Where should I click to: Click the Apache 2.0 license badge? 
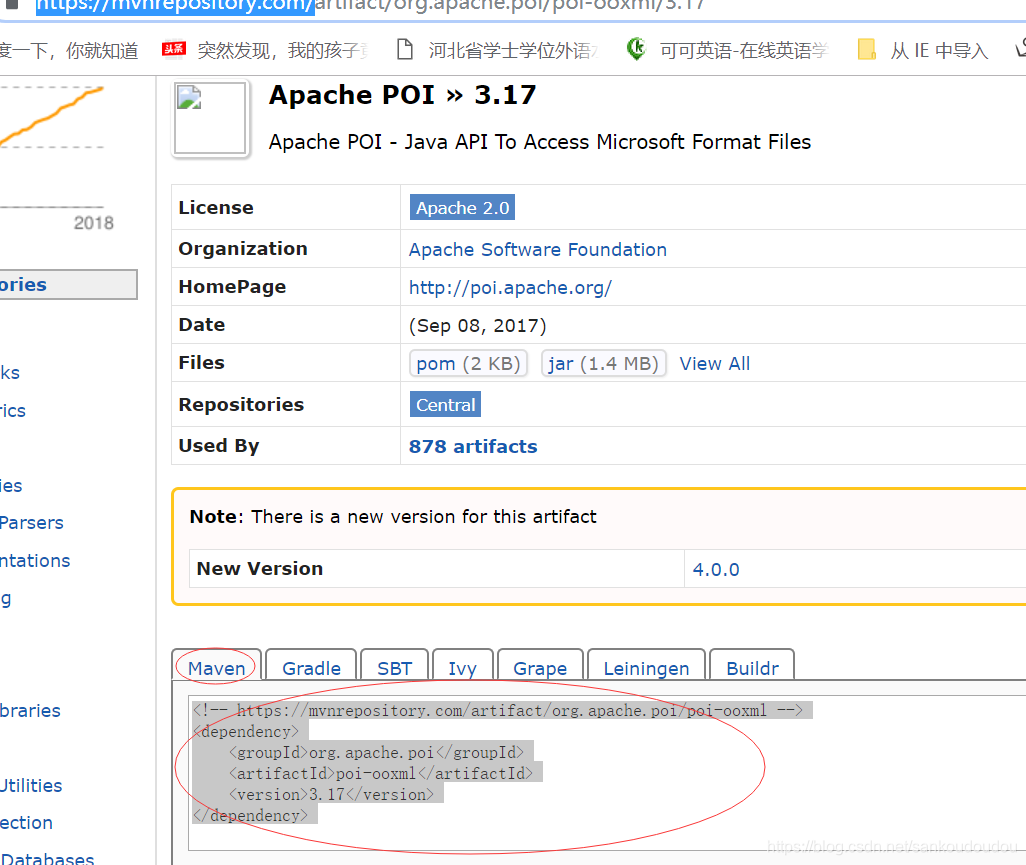point(462,207)
